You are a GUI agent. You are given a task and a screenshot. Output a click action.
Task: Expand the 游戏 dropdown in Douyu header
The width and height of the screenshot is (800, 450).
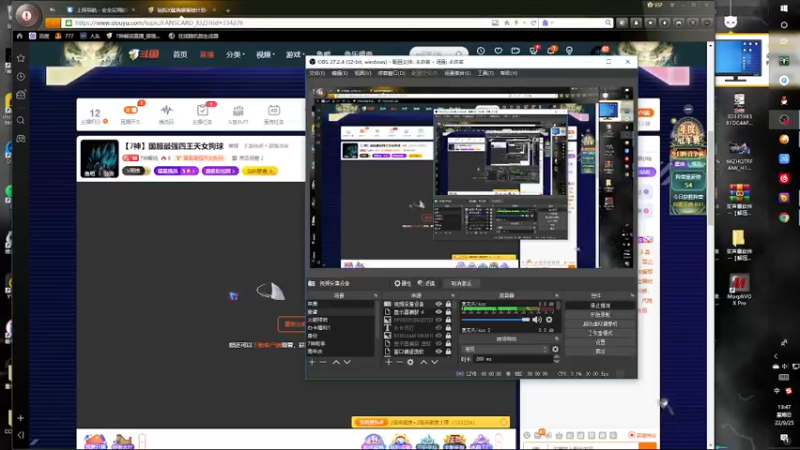(x=295, y=54)
